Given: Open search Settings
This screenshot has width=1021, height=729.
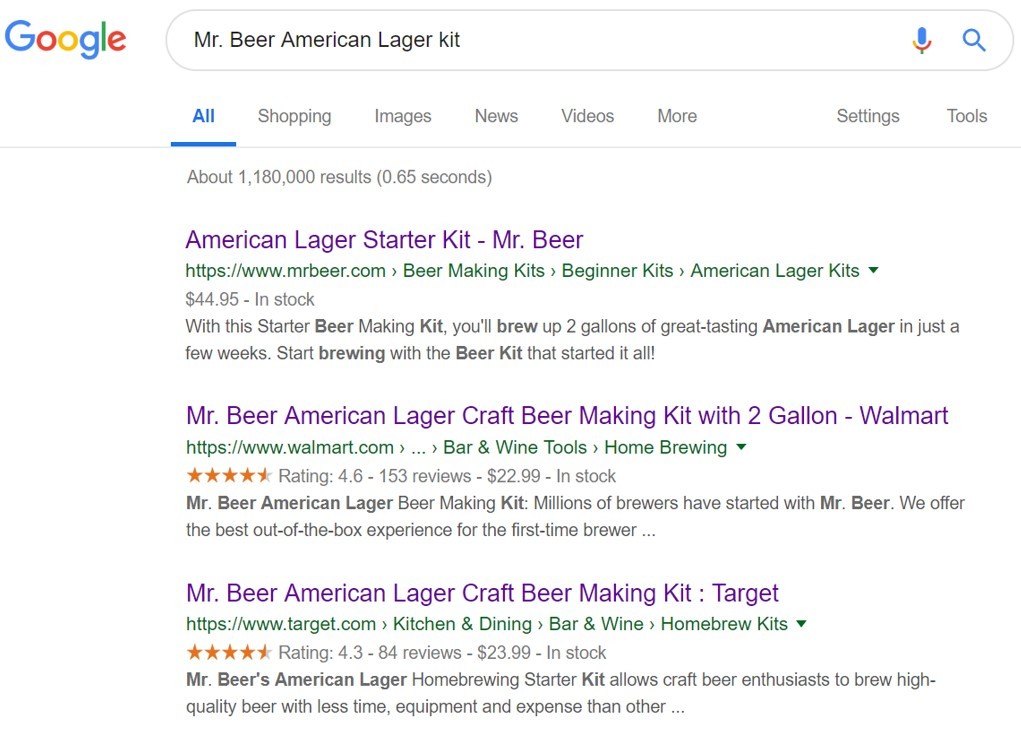Looking at the screenshot, I should pyautogui.click(x=868, y=116).
